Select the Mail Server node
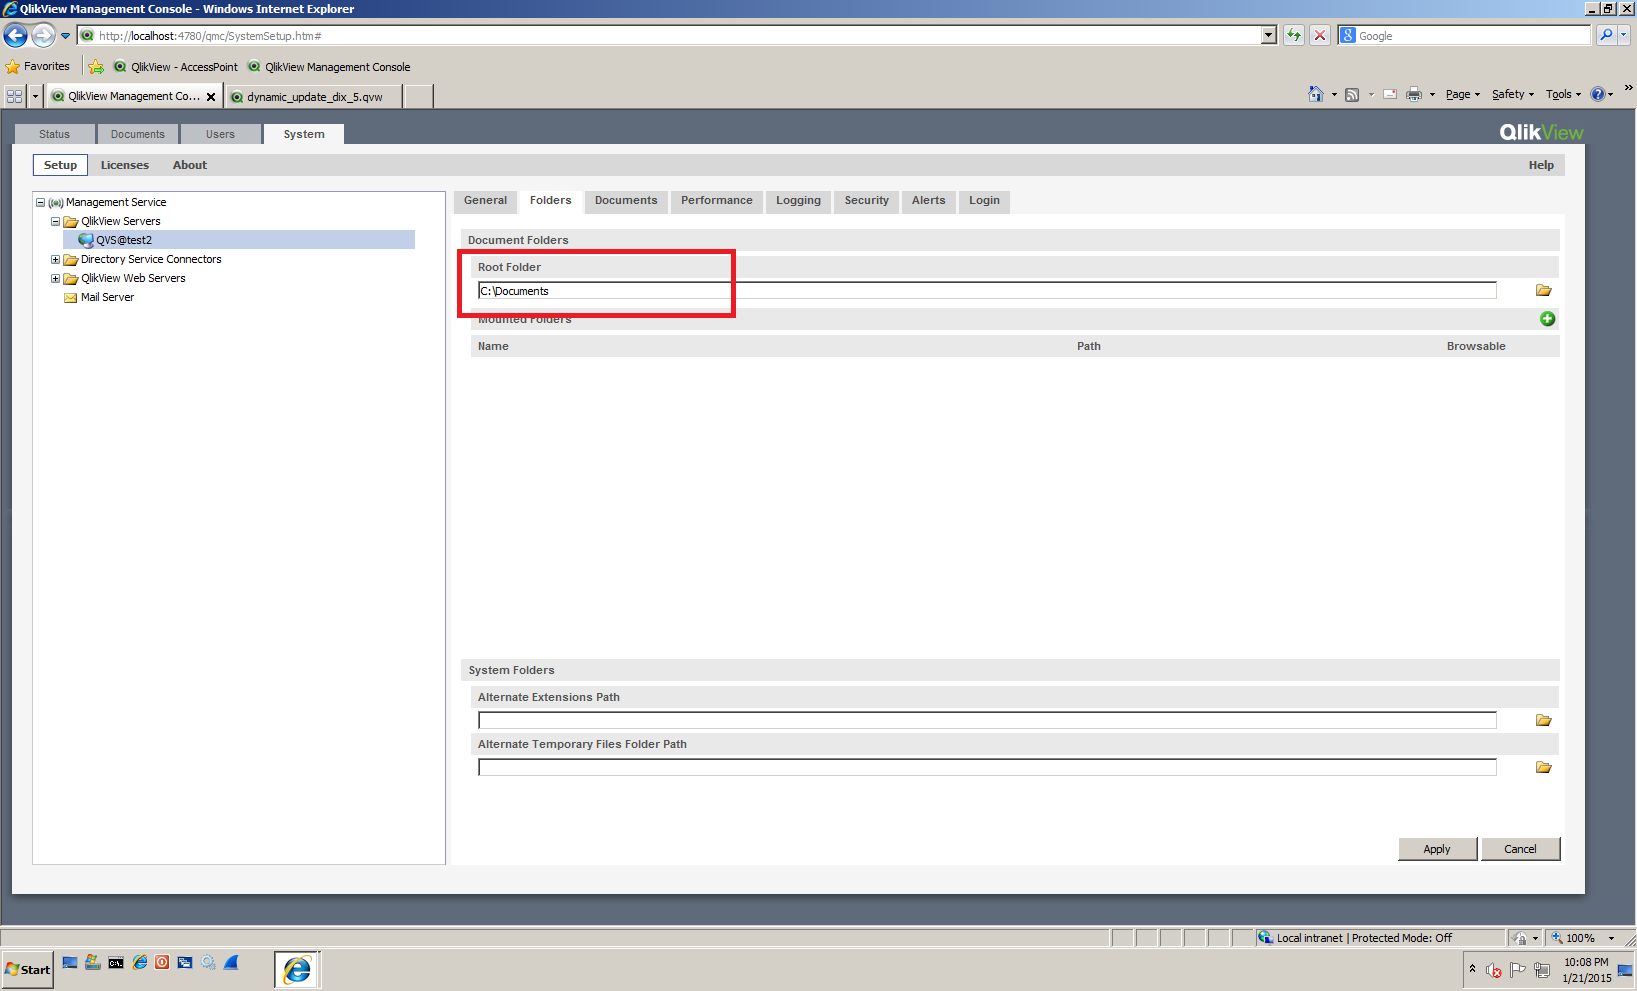 (107, 298)
